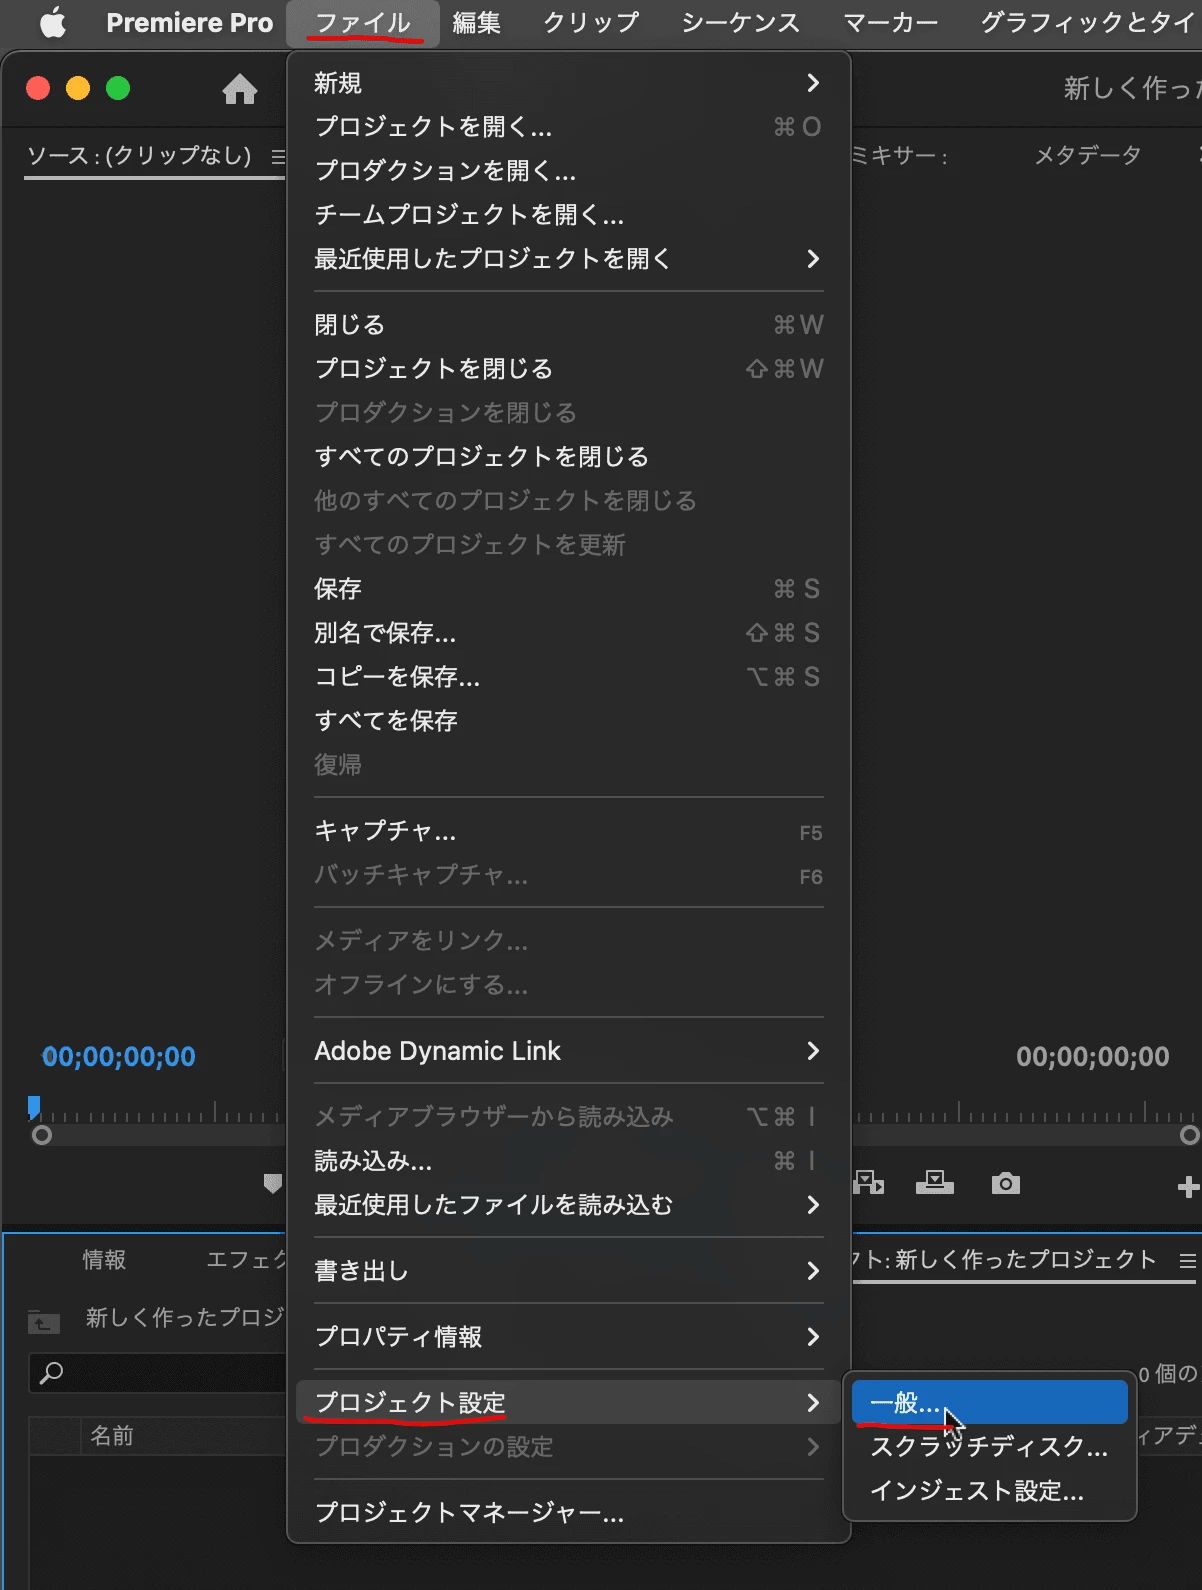This screenshot has height=1590, width=1202.
Task: Click the white duration timecode 00;00;00;00
Action: pyautogui.click(x=1092, y=1057)
